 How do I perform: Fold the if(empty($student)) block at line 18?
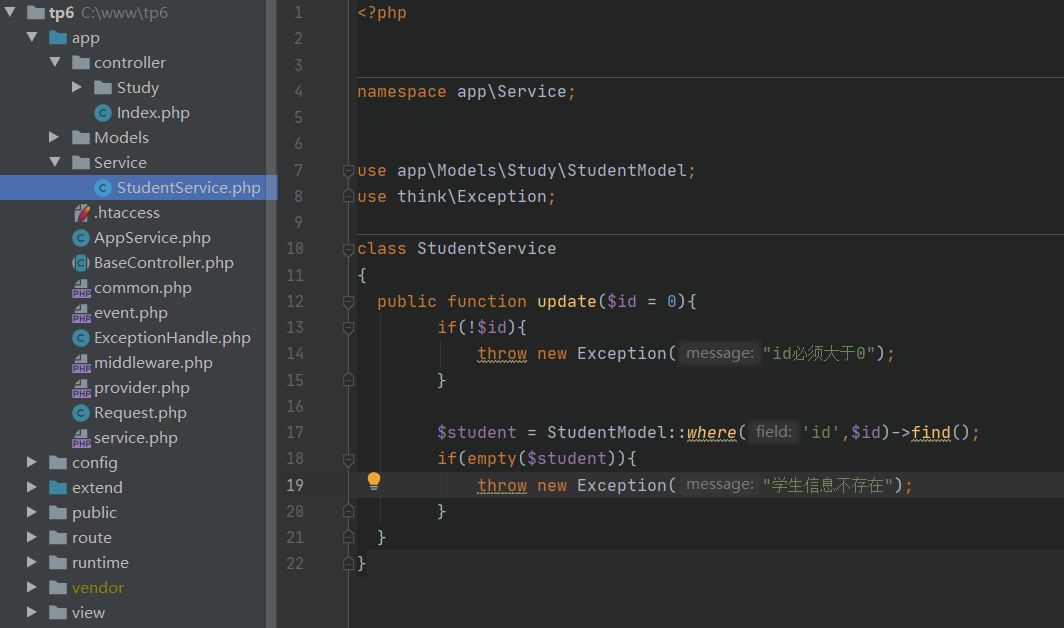tap(348, 459)
